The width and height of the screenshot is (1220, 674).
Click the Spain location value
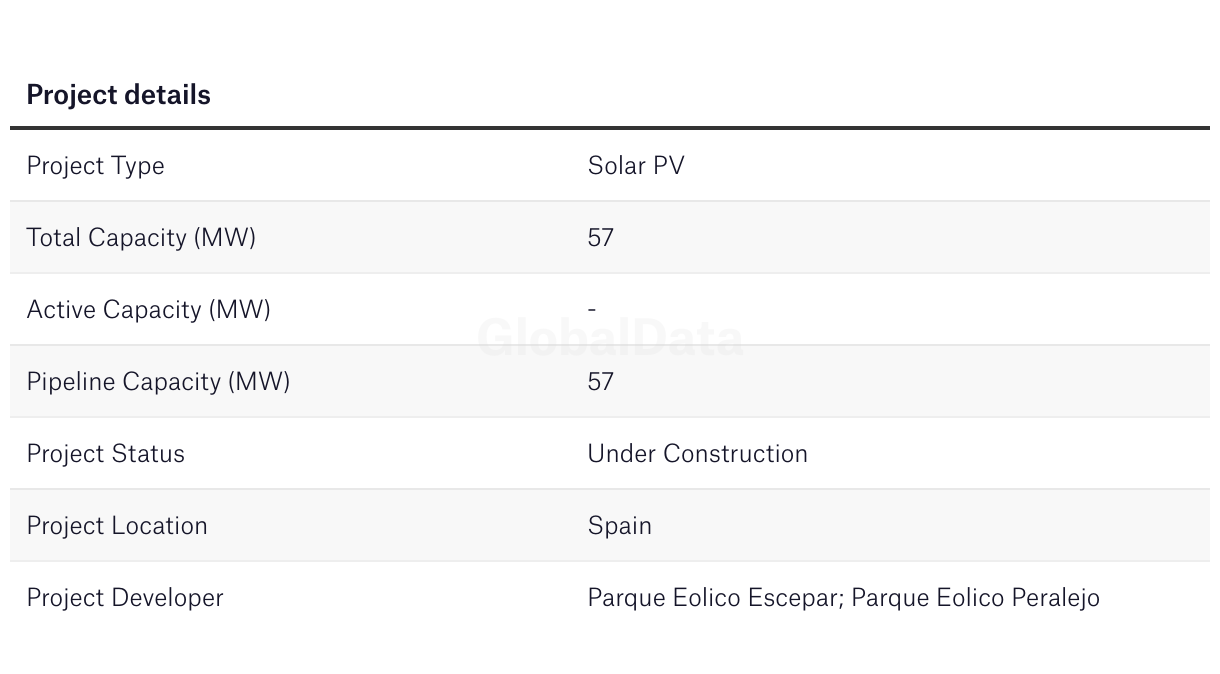click(x=619, y=526)
